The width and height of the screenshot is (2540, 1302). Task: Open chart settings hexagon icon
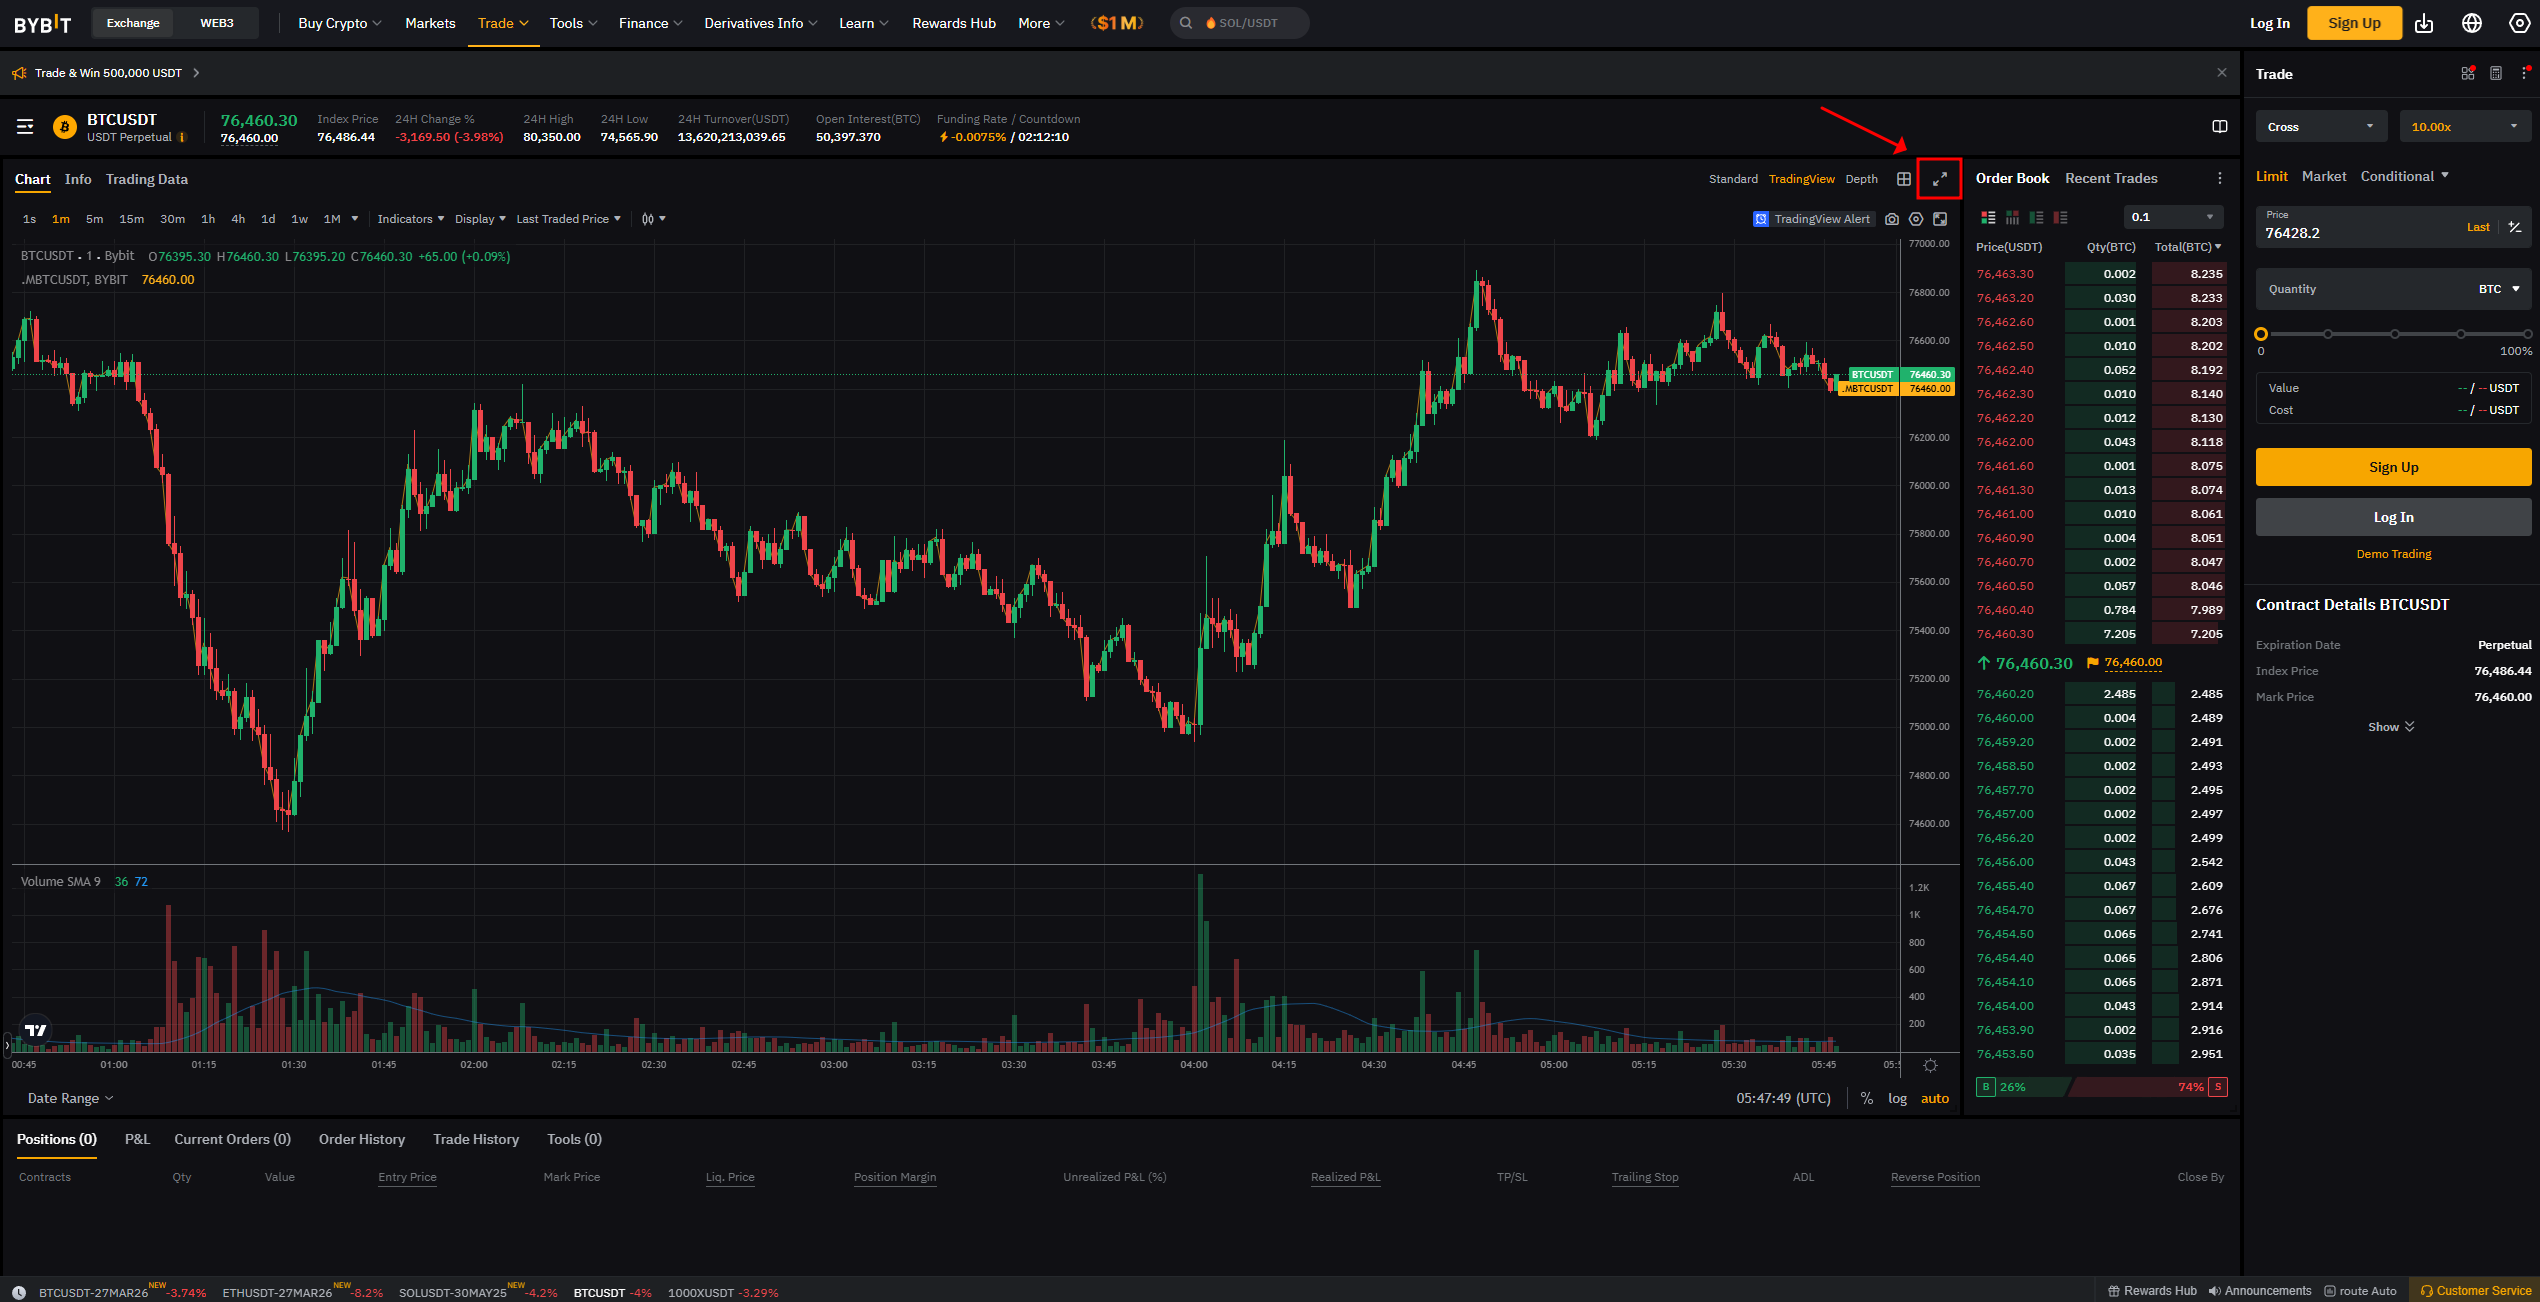tap(1916, 219)
